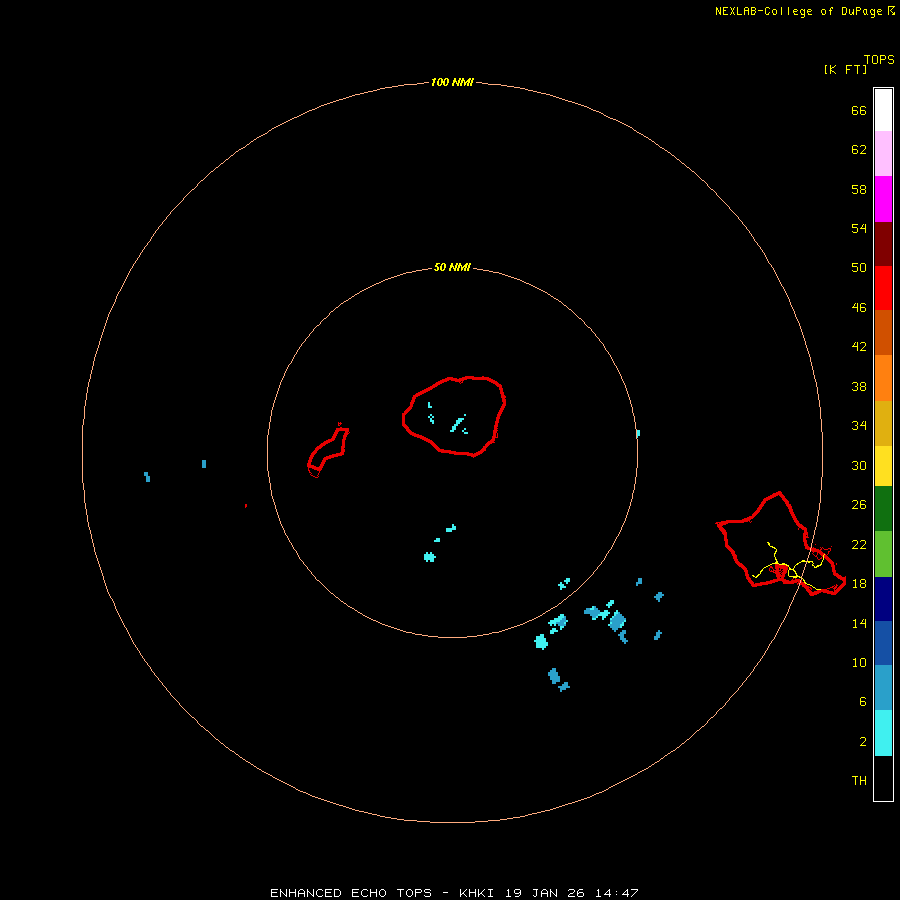Pick the cyan legend swatch

(x=883, y=733)
